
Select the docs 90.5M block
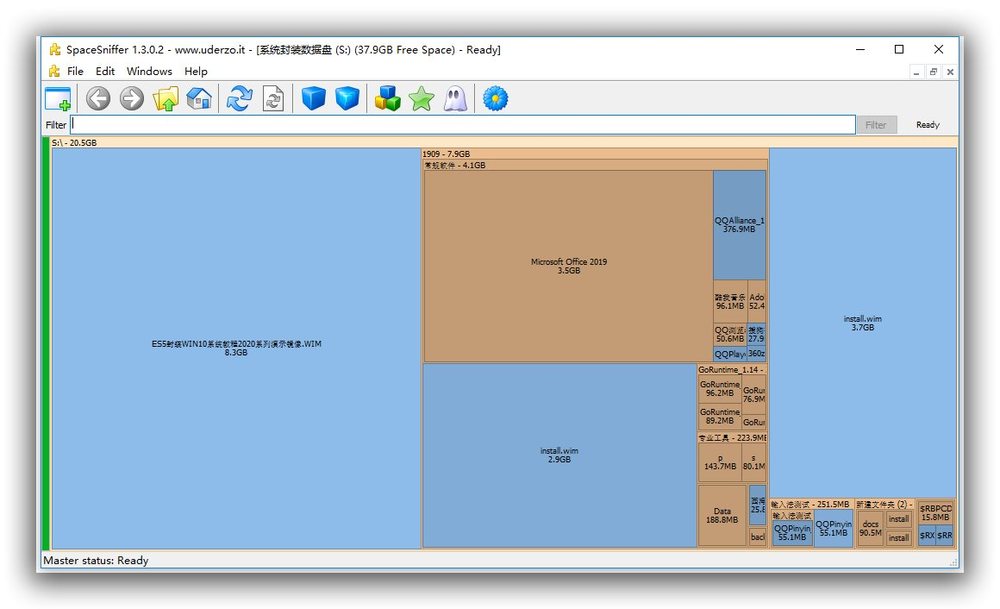[870, 528]
